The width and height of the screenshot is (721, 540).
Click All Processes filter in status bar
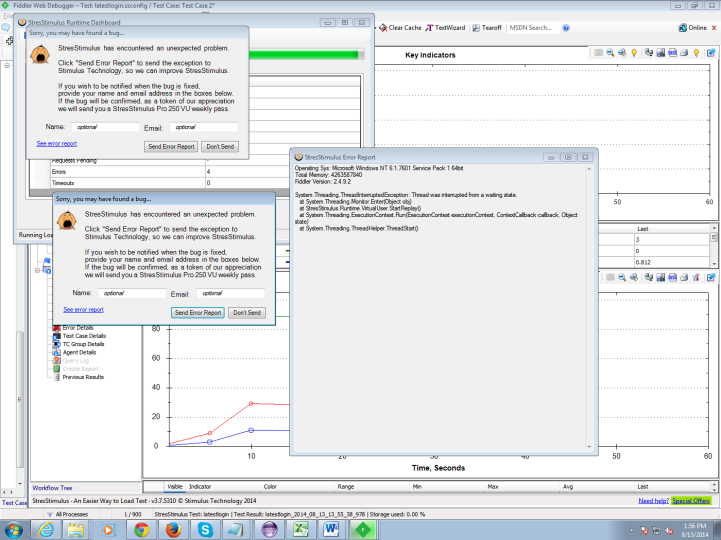pyautogui.click(x=67, y=514)
